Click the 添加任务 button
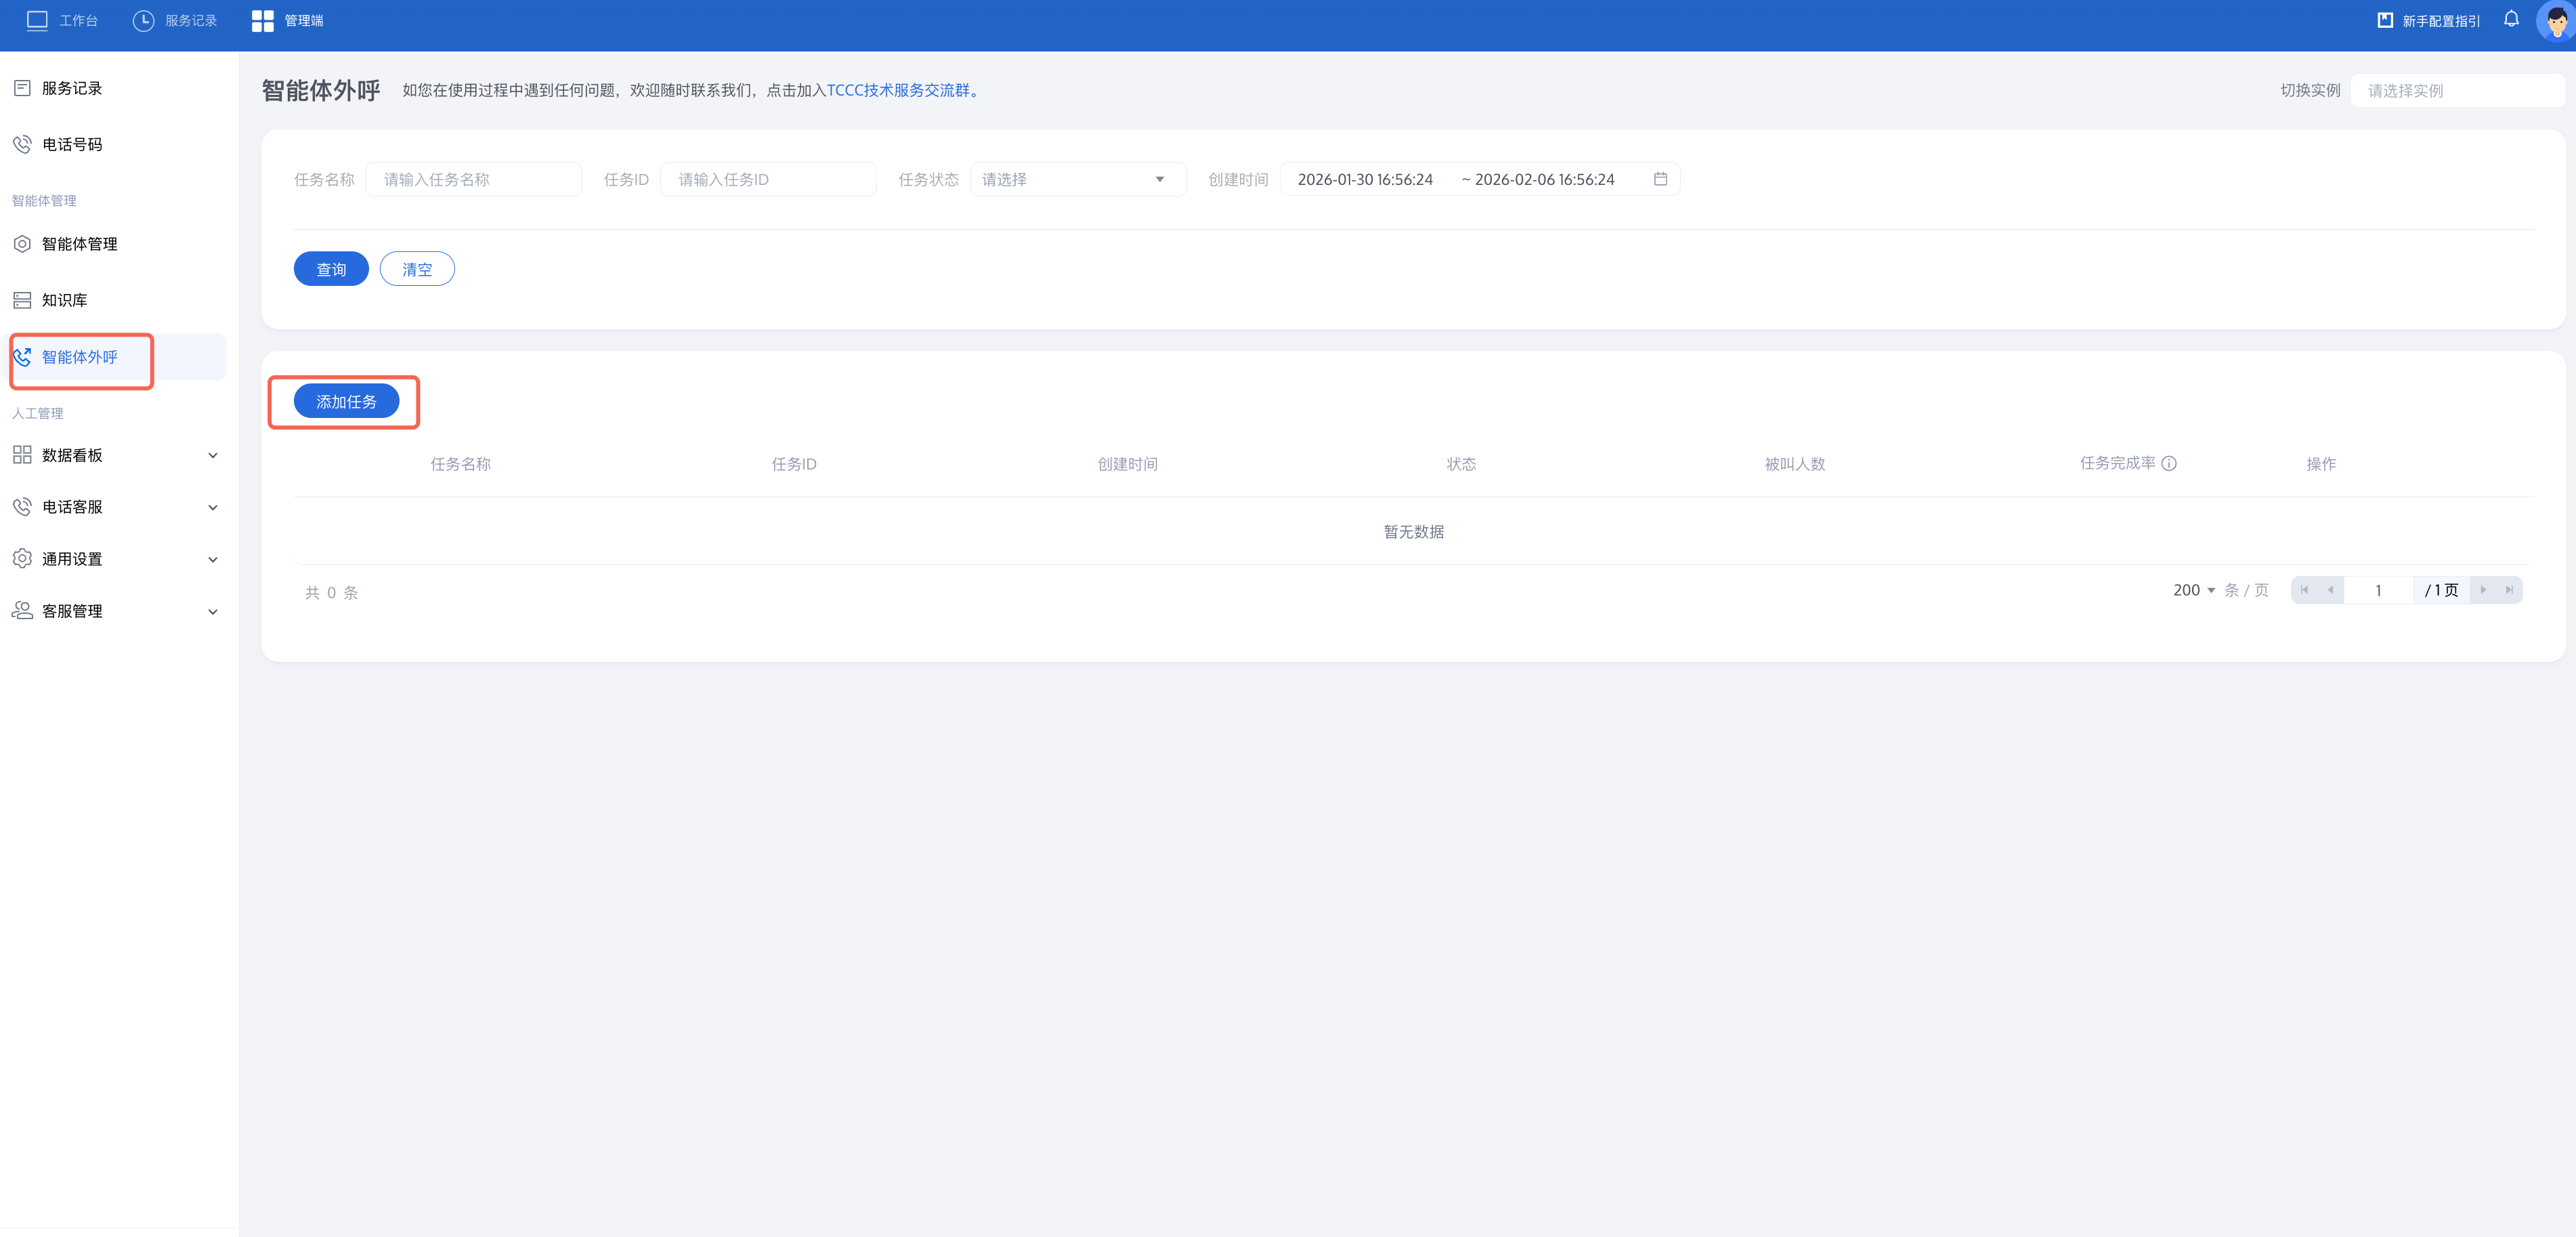This screenshot has width=2576, height=1237. pyautogui.click(x=346, y=401)
